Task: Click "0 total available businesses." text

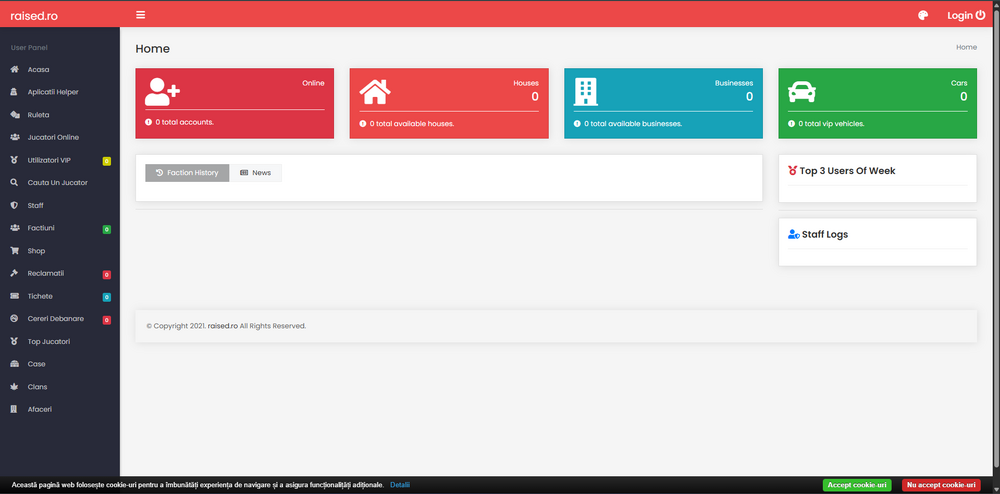Action: click(633, 124)
